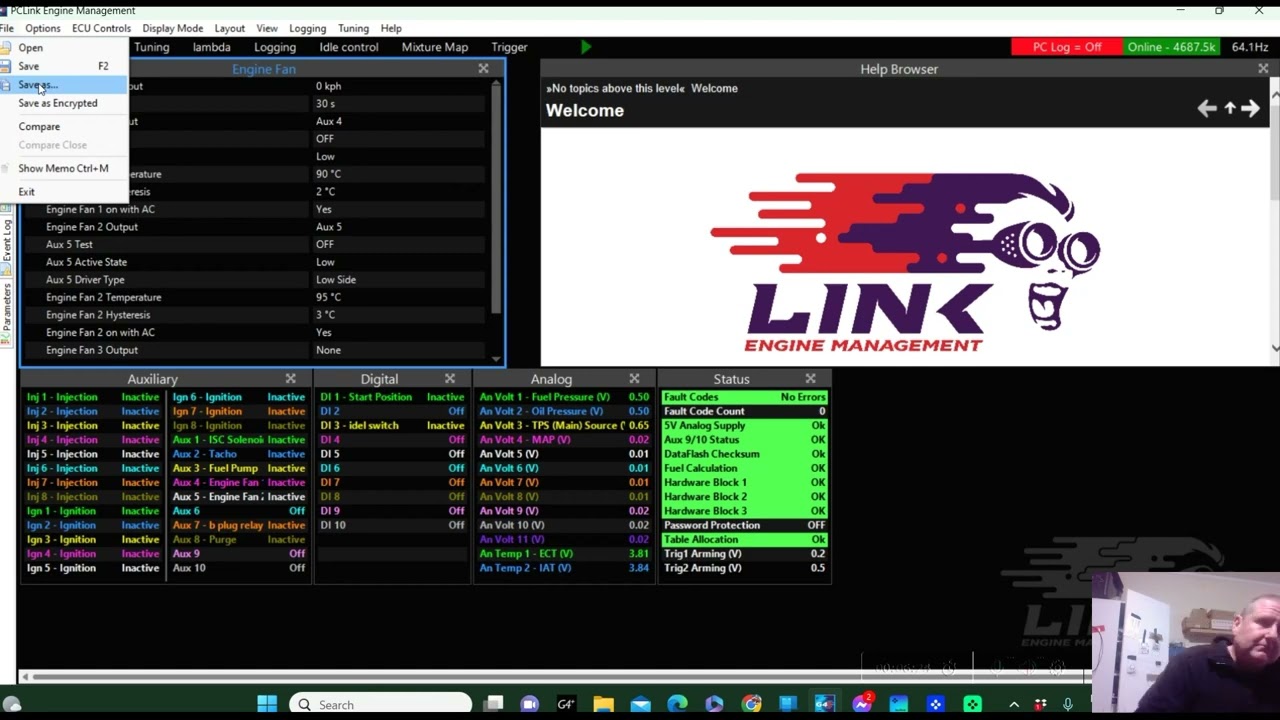Click the green play arrow icon
Screen dimensions: 1280x720
click(x=586, y=47)
